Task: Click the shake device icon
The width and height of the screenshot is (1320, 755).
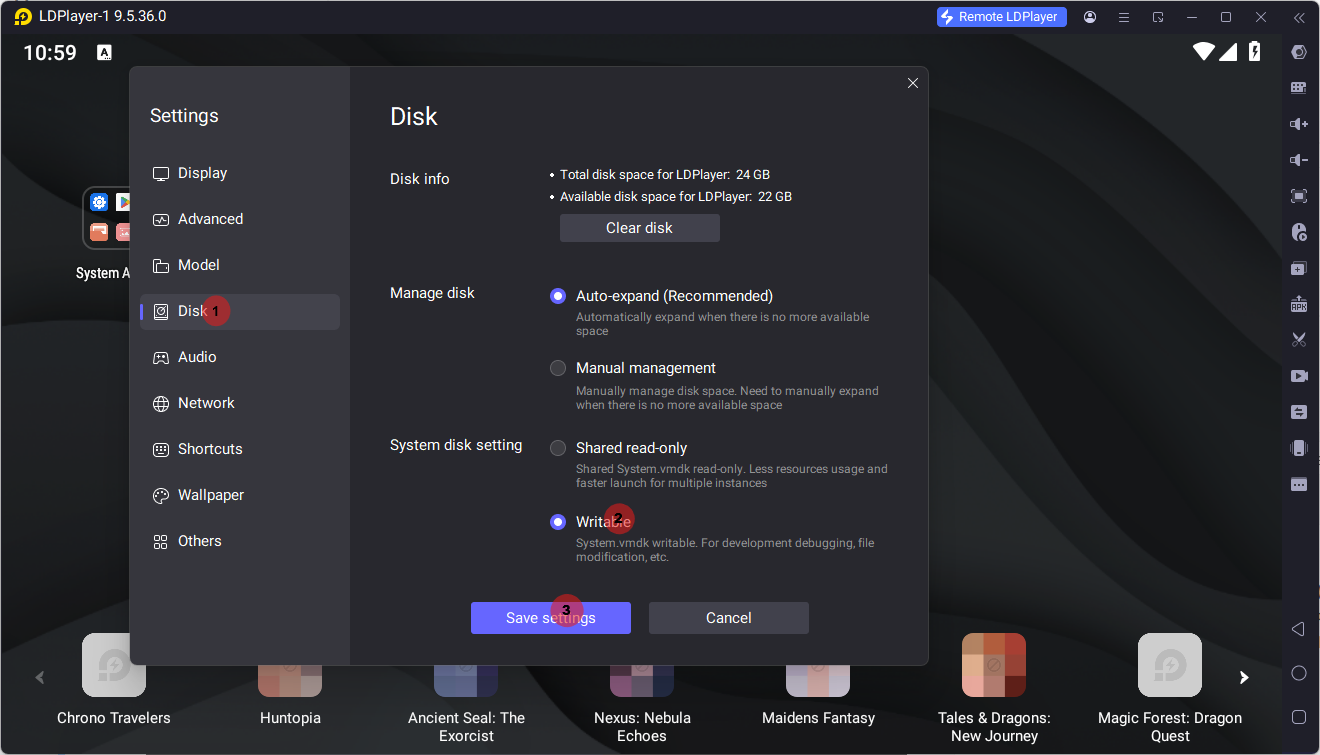Action: tap(1299, 448)
